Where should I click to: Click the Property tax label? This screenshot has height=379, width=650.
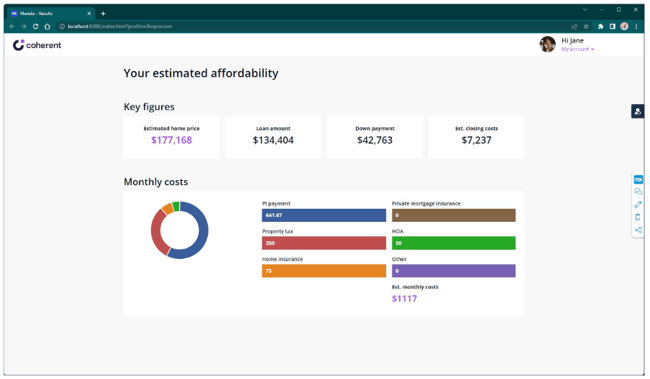tap(277, 231)
